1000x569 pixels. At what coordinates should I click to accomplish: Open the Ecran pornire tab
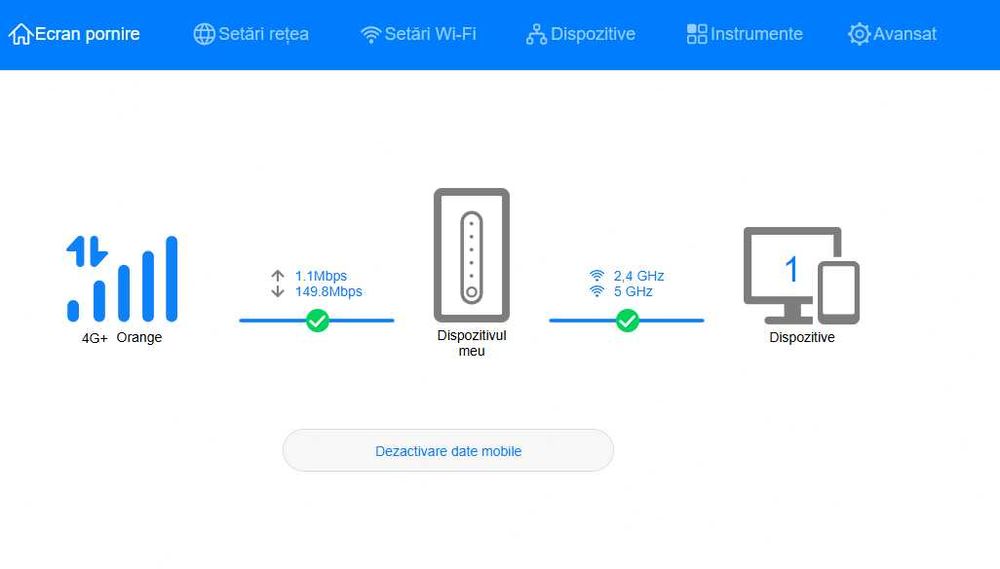74,34
